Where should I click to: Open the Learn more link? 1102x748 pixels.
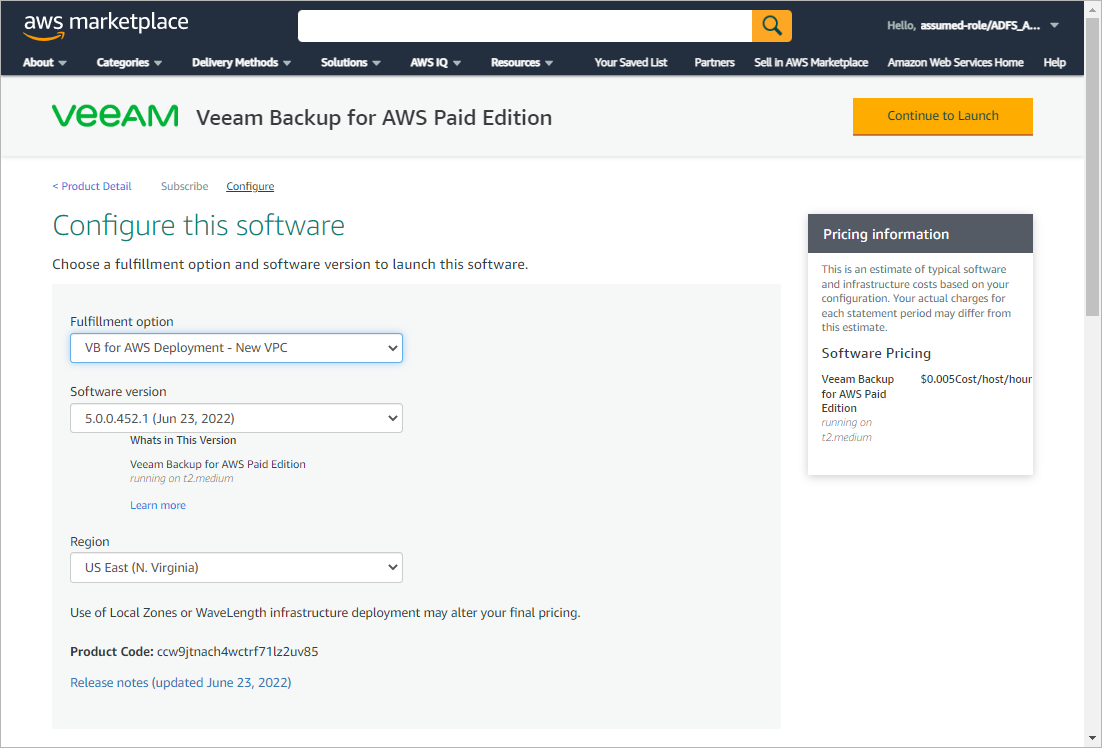pos(158,505)
